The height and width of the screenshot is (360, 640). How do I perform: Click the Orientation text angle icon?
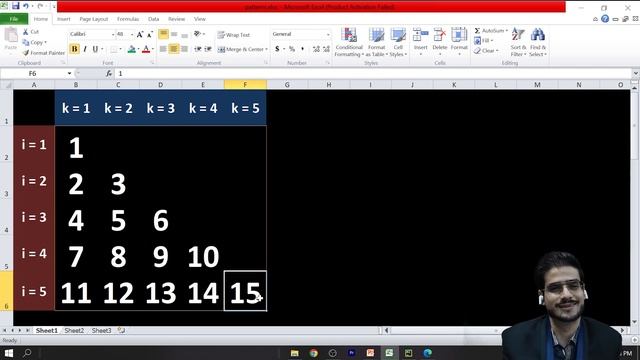[x=198, y=34]
